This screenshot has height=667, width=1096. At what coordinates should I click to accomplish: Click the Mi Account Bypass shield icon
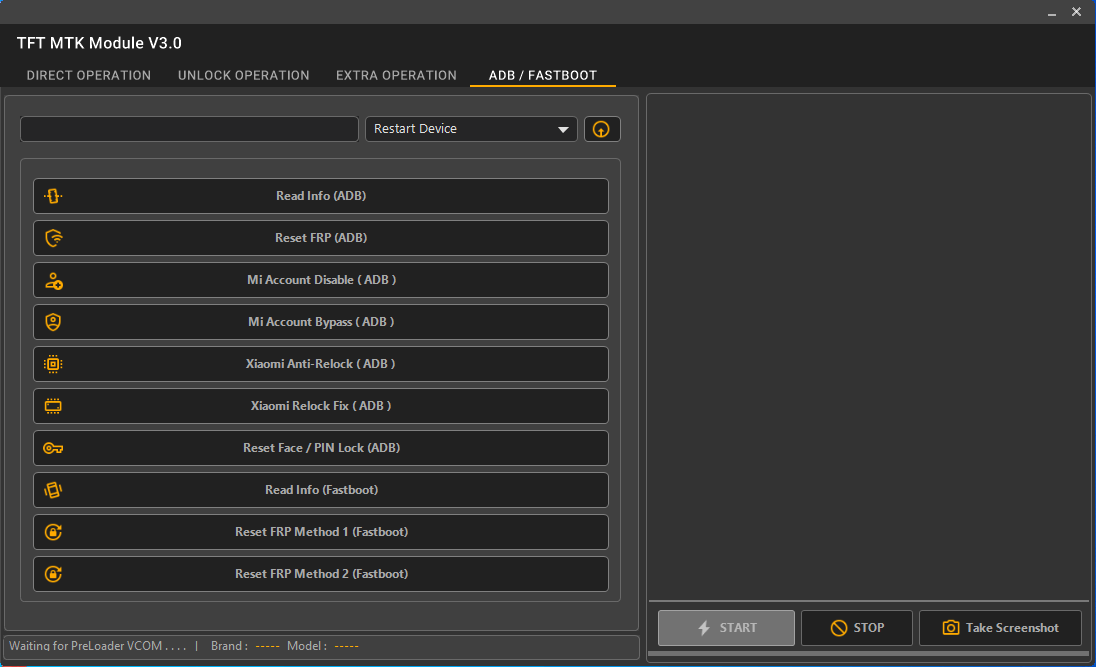coord(52,322)
